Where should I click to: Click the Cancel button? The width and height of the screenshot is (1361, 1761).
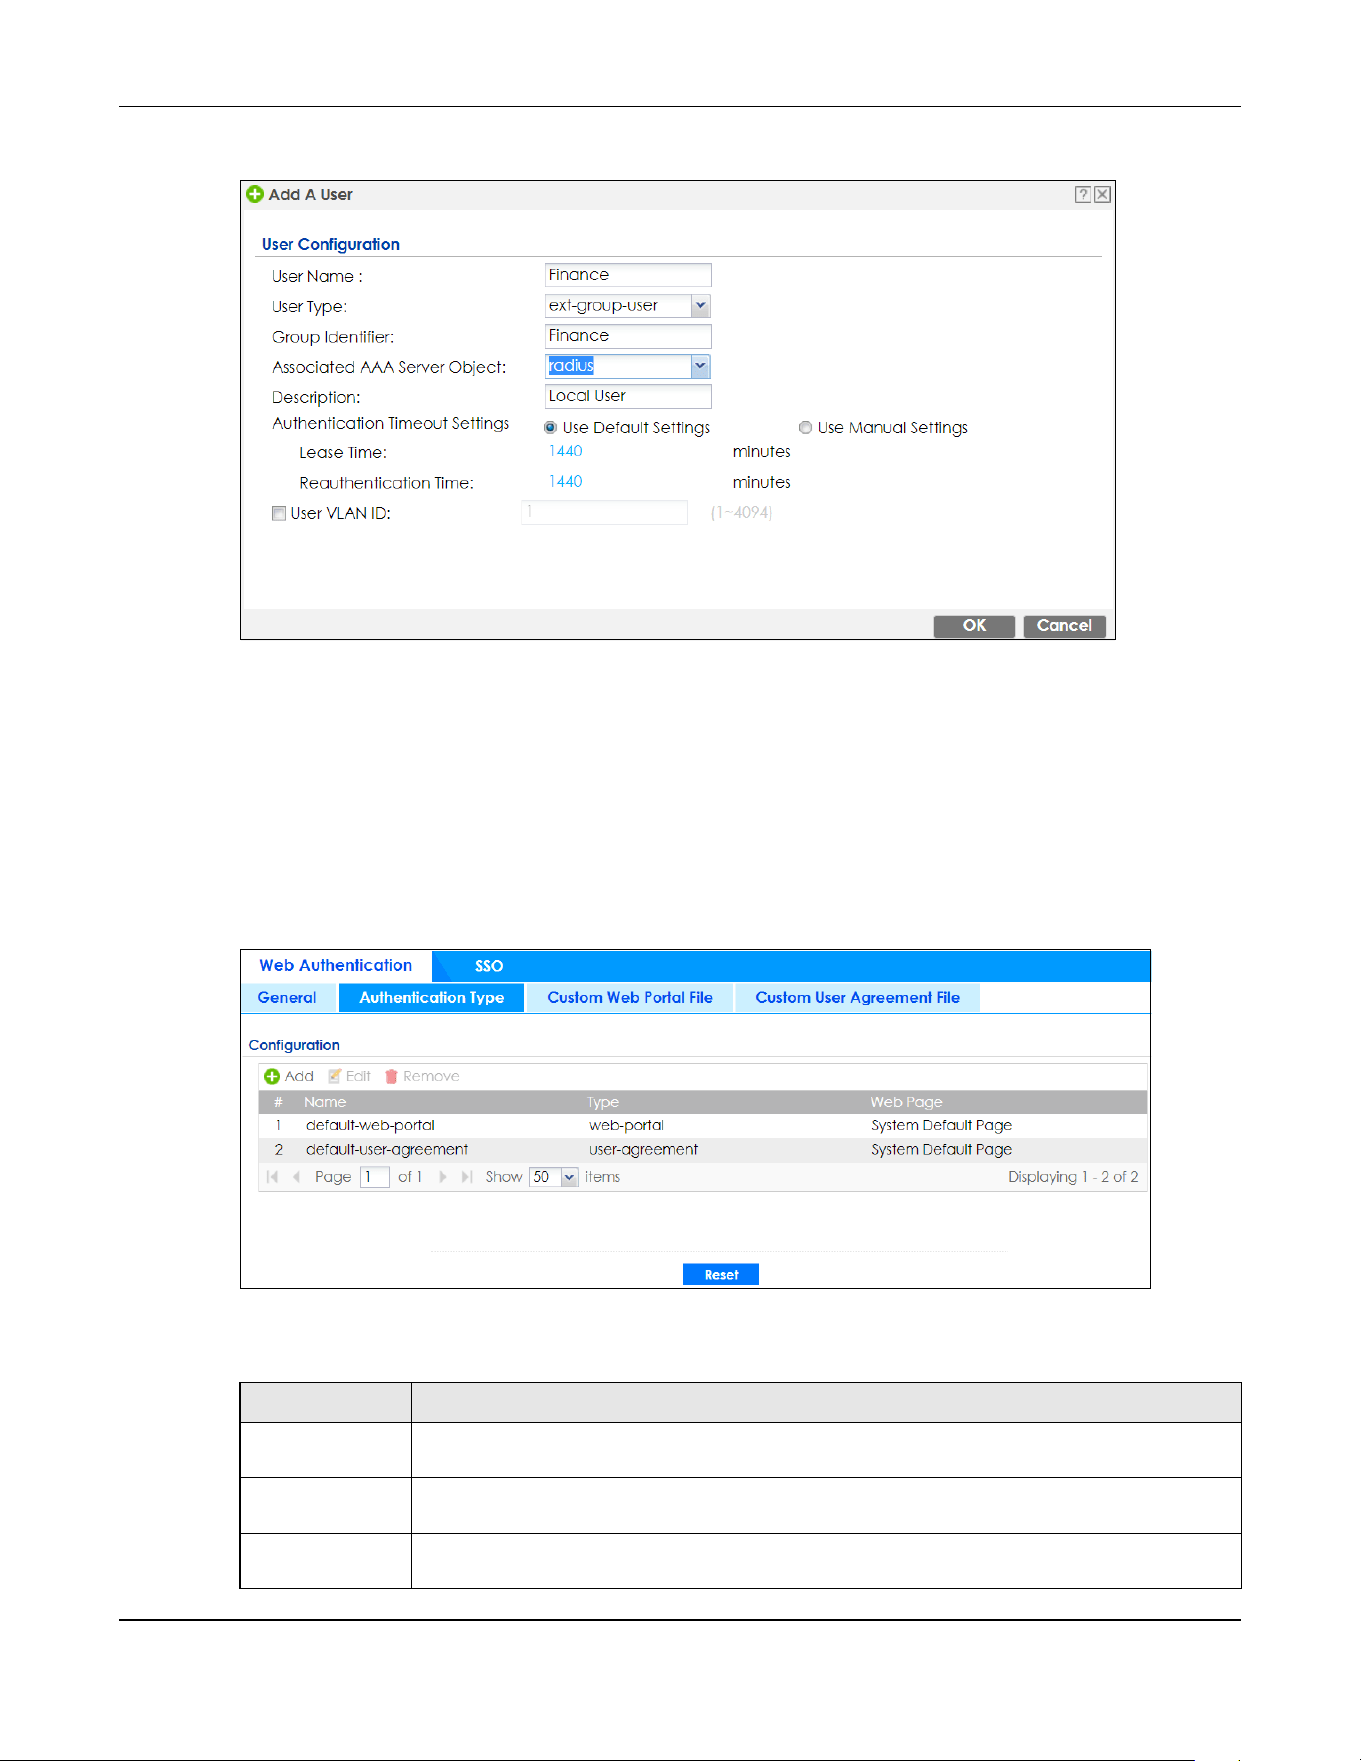click(x=1064, y=626)
